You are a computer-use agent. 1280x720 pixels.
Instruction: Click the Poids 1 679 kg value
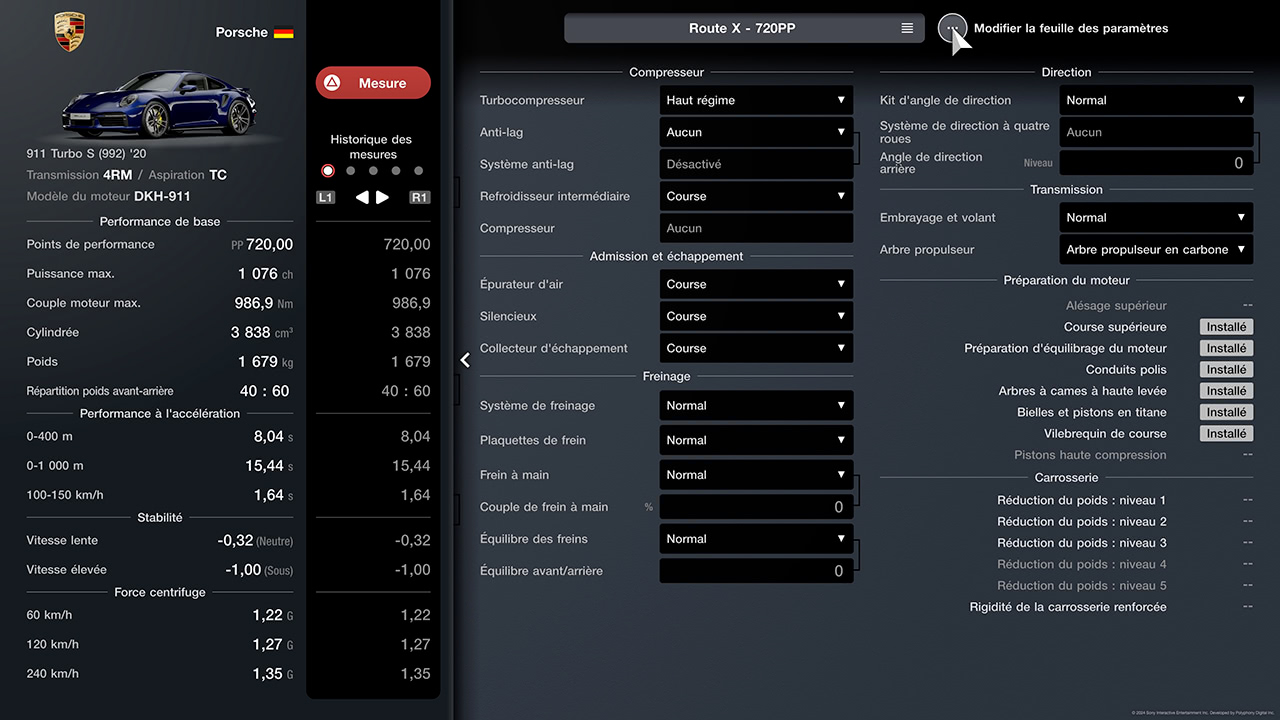click(x=265, y=361)
